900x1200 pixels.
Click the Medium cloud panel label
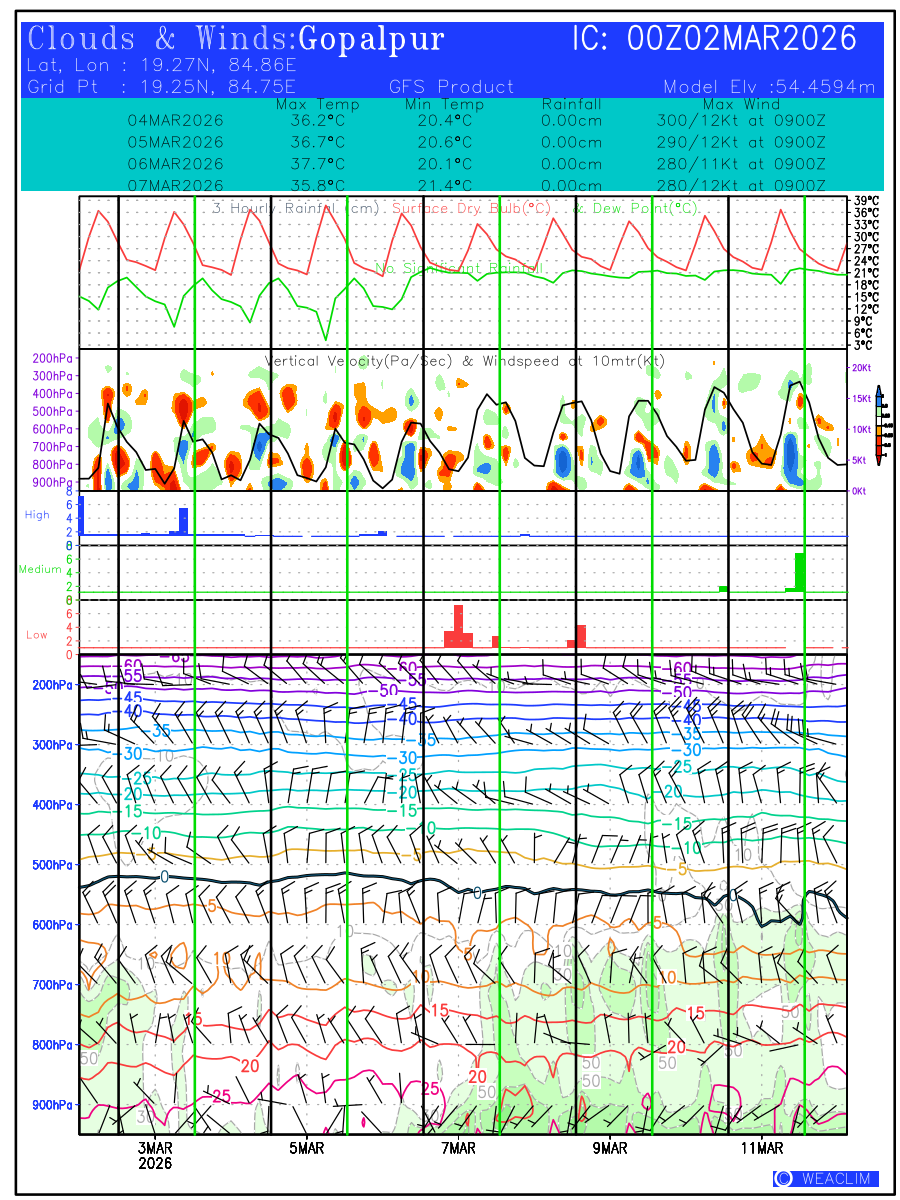(40, 570)
